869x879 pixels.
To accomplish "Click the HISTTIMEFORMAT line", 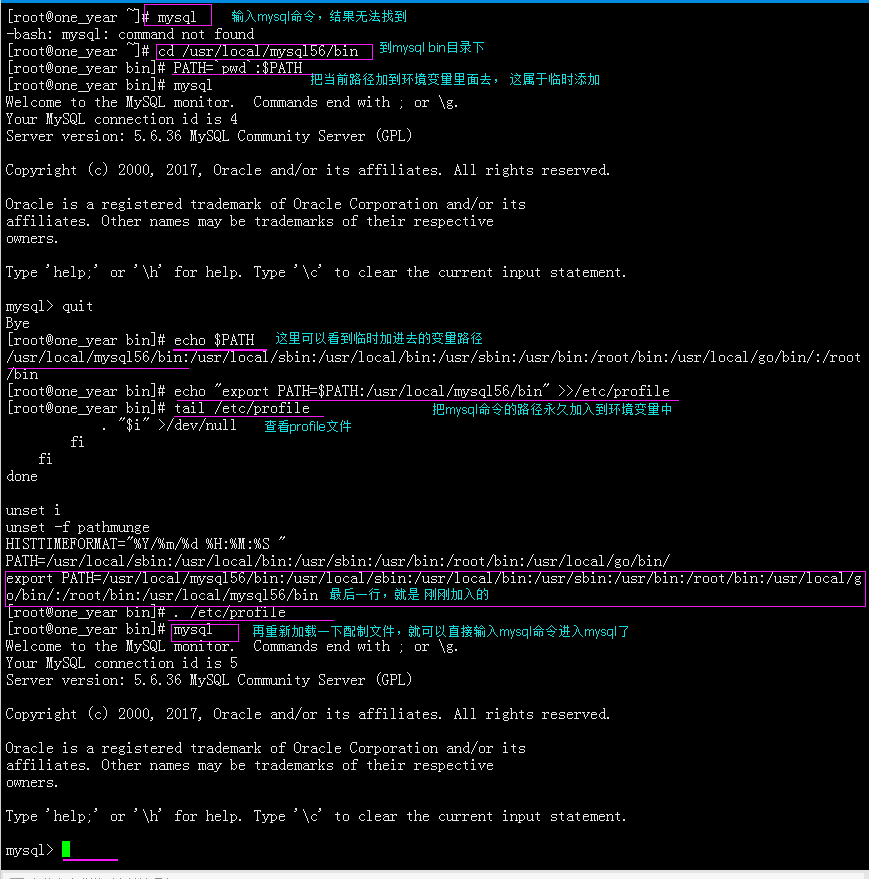I will 146,544.
